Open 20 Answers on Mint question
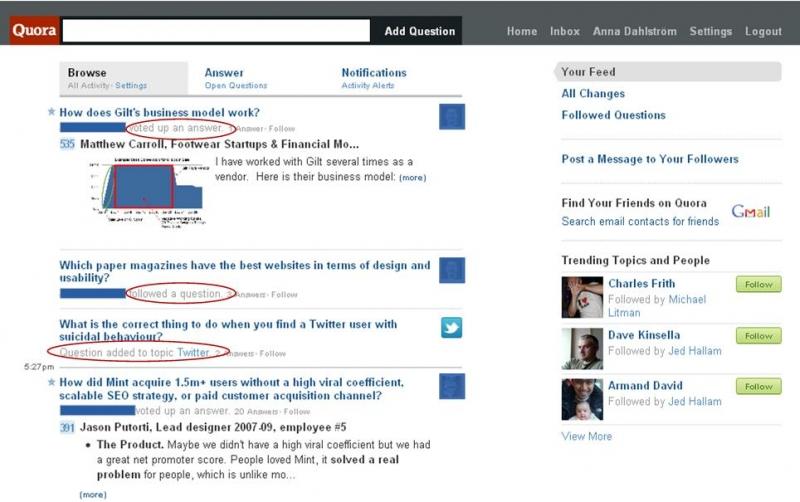The width and height of the screenshot is (800, 502). [x=256, y=411]
